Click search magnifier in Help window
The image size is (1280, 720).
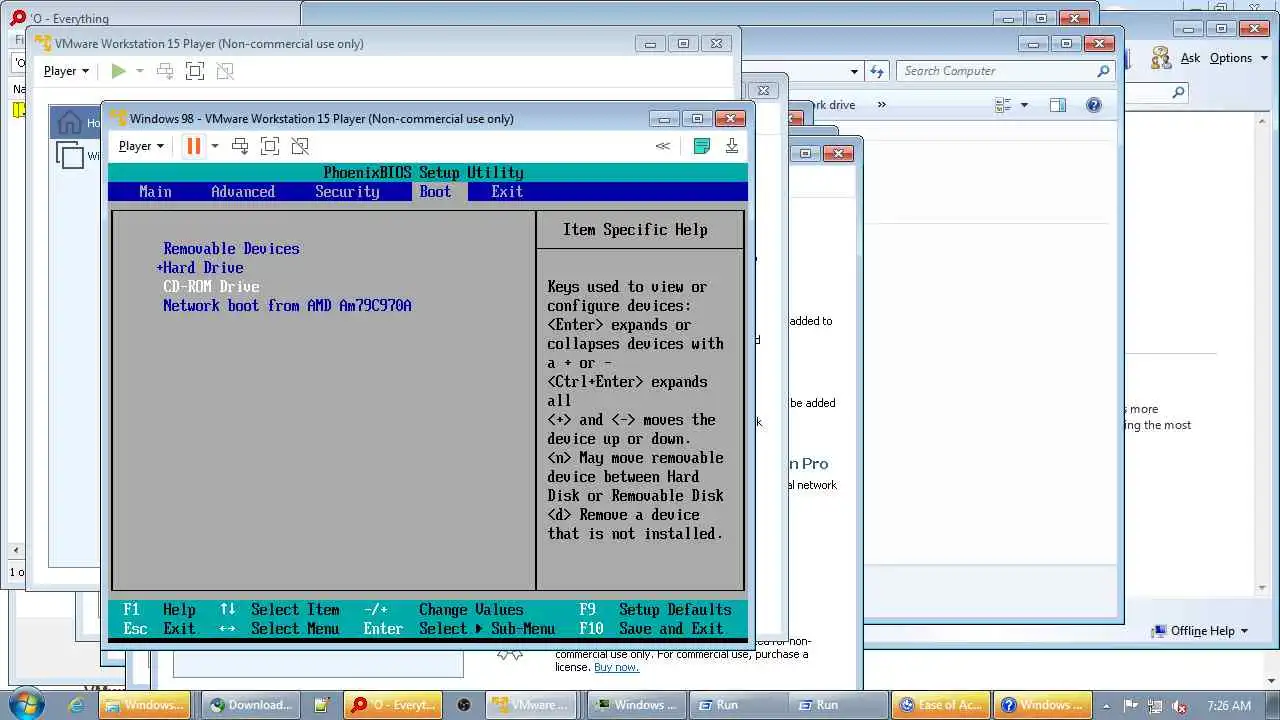click(x=1178, y=92)
